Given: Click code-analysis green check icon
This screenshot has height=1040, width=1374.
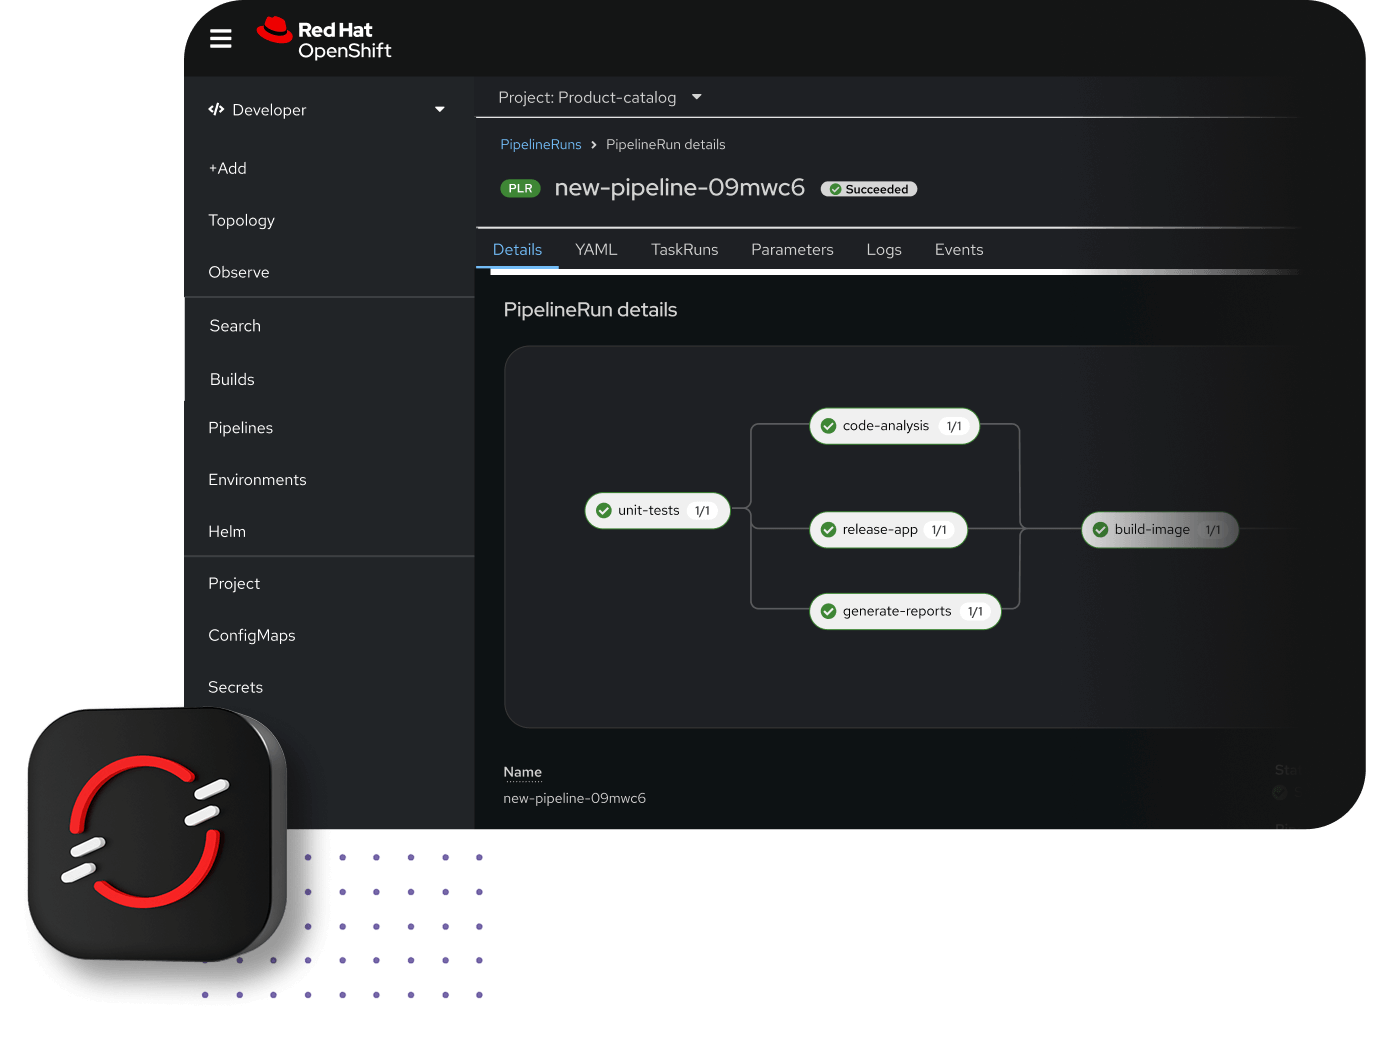Looking at the screenshot, I should click(829, 426).
